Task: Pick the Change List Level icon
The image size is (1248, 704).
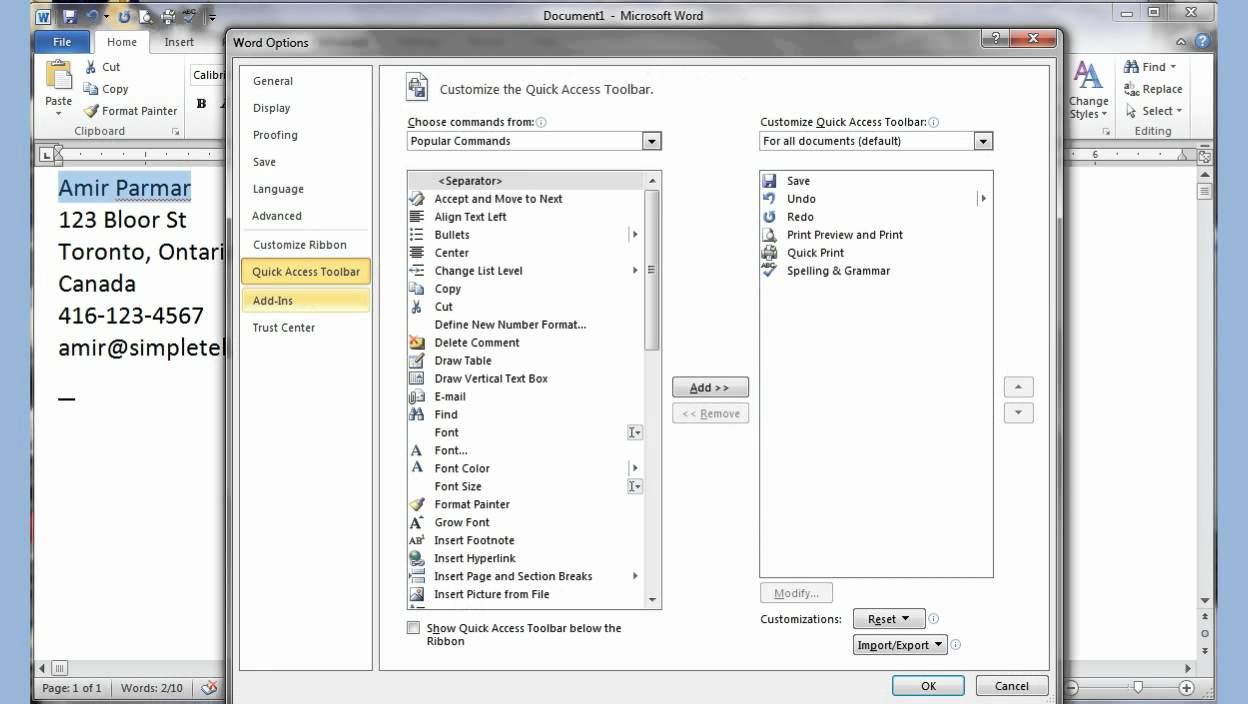Action: pos(417,271)
